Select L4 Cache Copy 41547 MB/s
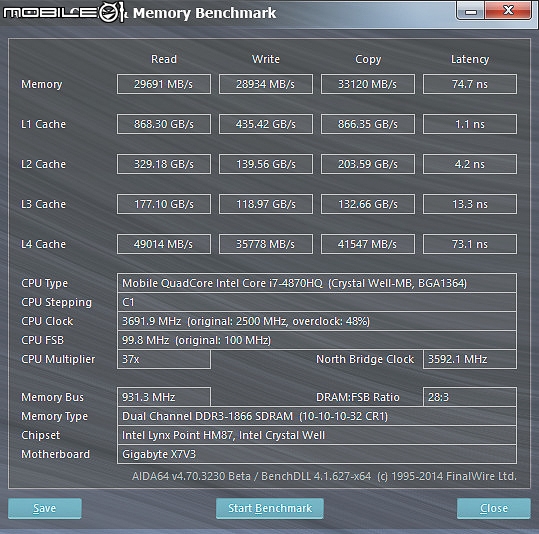 367,244
